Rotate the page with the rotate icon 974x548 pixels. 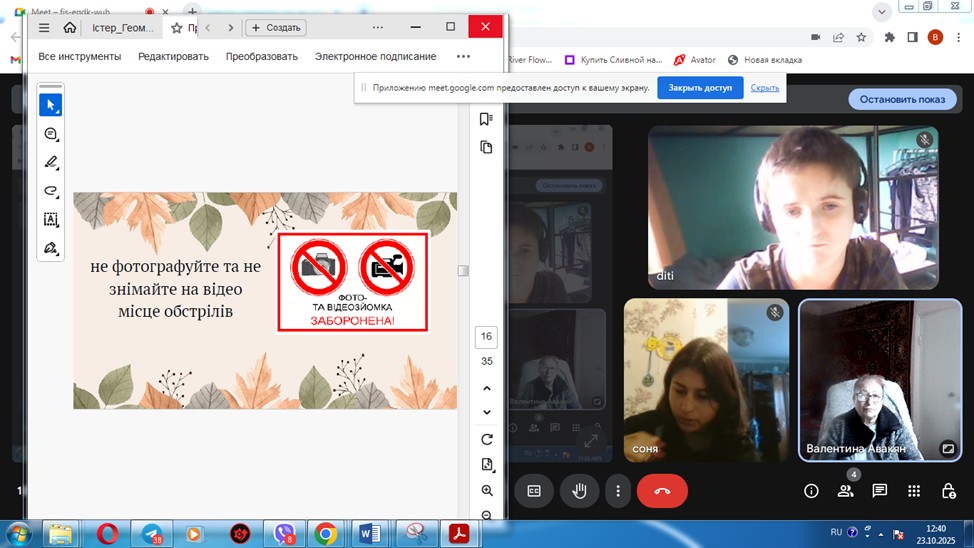pos(487,439)
